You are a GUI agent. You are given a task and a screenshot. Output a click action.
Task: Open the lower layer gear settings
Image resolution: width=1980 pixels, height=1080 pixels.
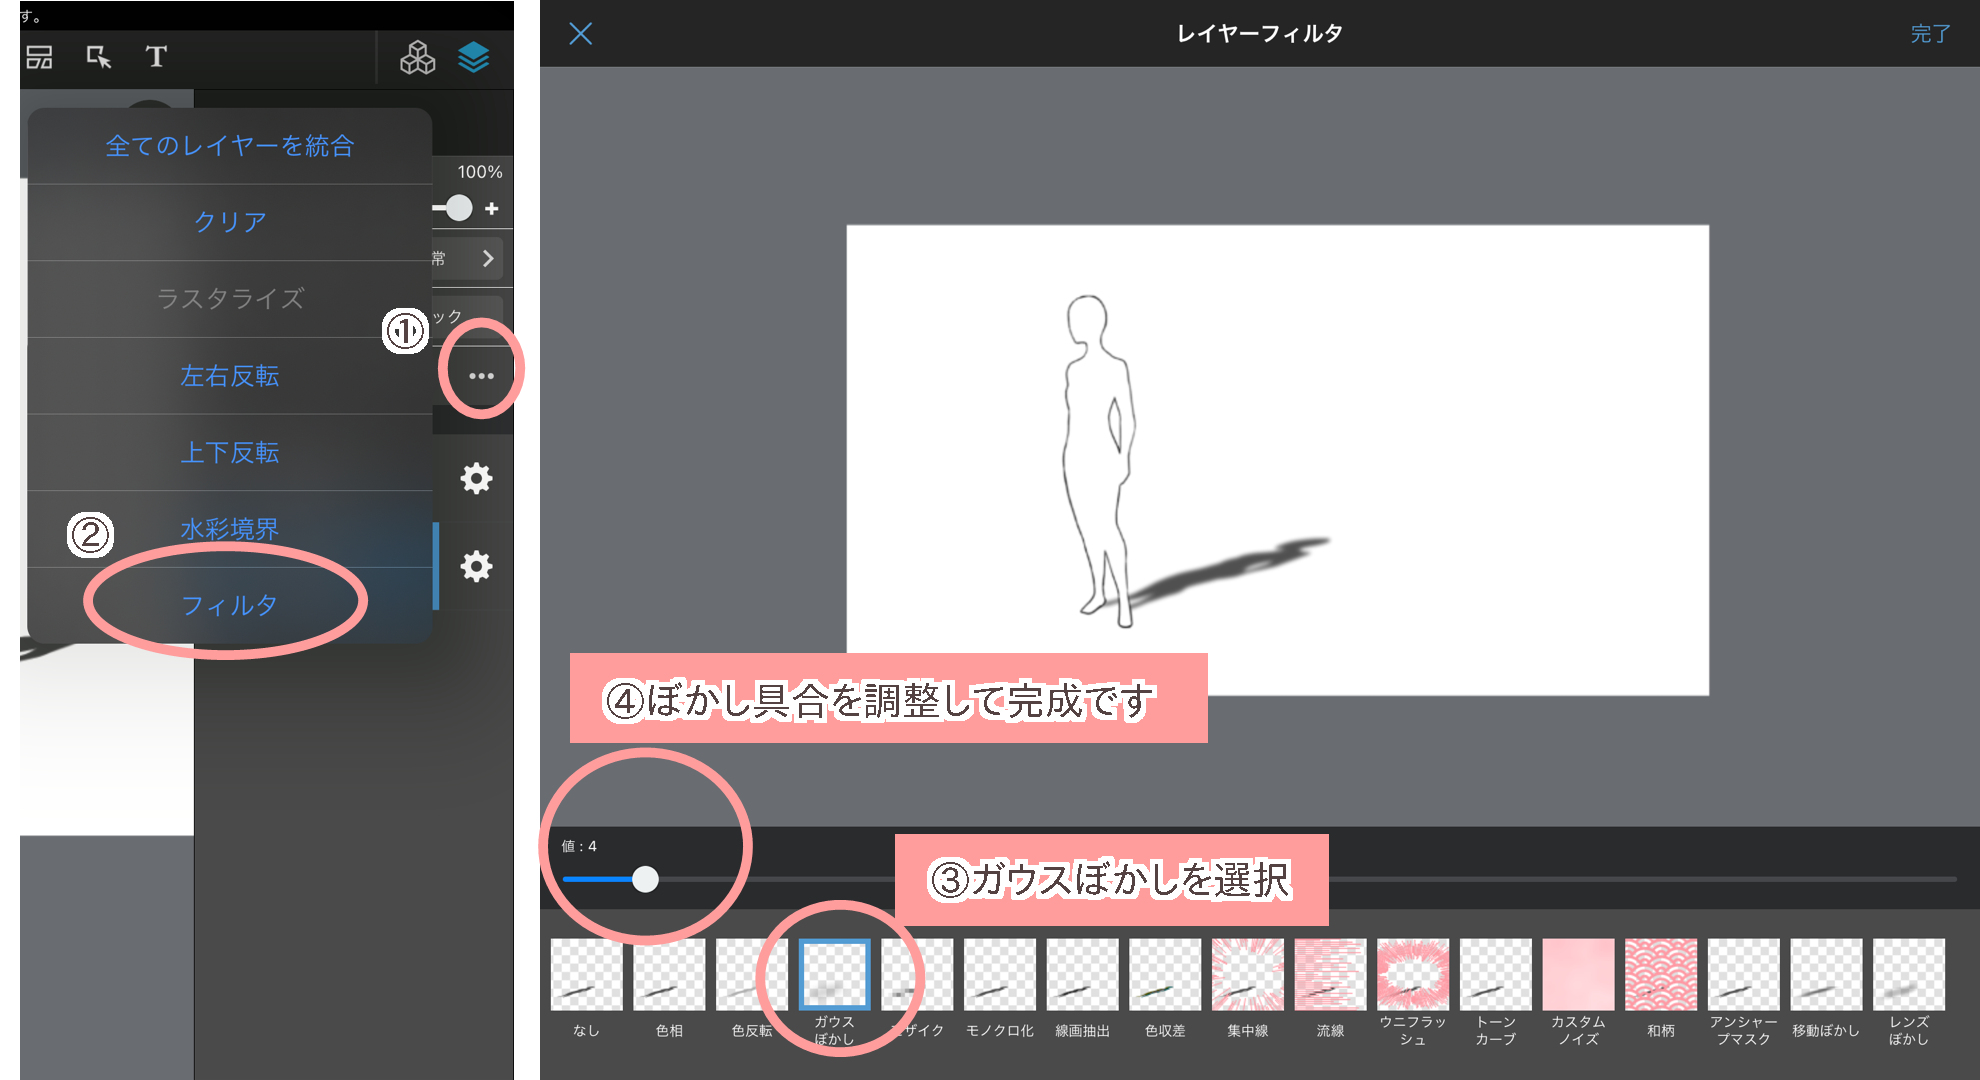[x=476, y=566]
